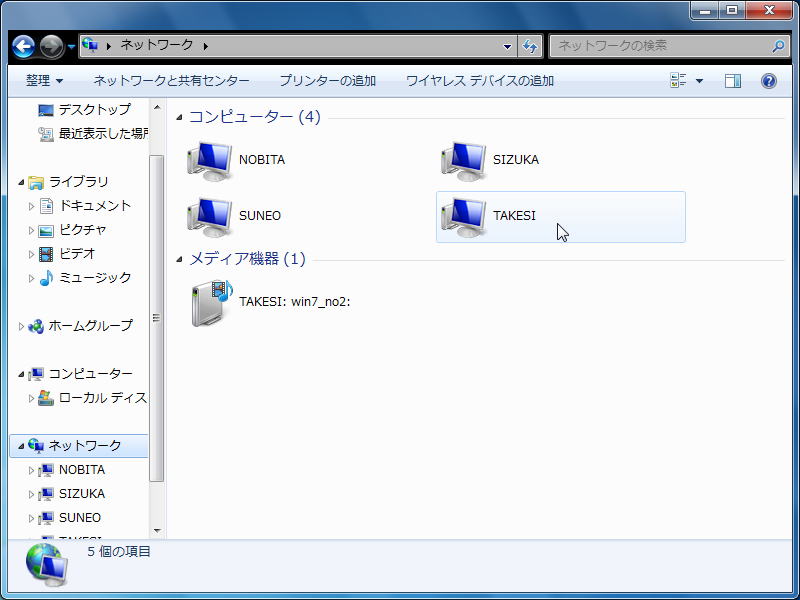Collapse the メディア機器 (1) group
800x600 pixels.
[x=179, y=260]
